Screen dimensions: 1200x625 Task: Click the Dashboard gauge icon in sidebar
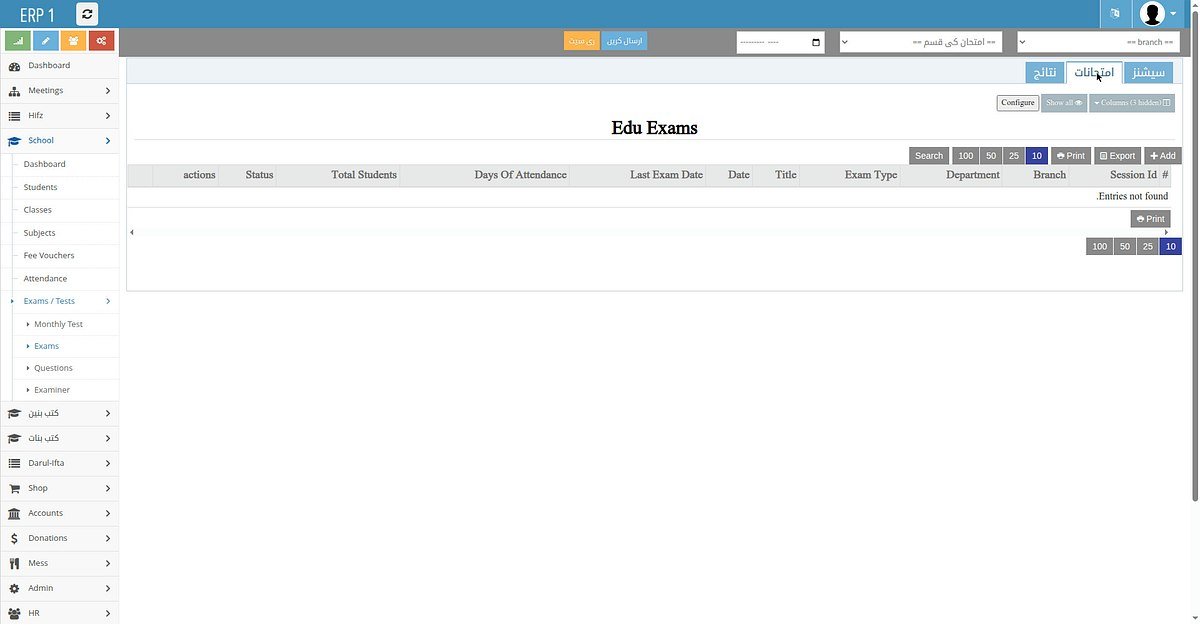[14, 66]
